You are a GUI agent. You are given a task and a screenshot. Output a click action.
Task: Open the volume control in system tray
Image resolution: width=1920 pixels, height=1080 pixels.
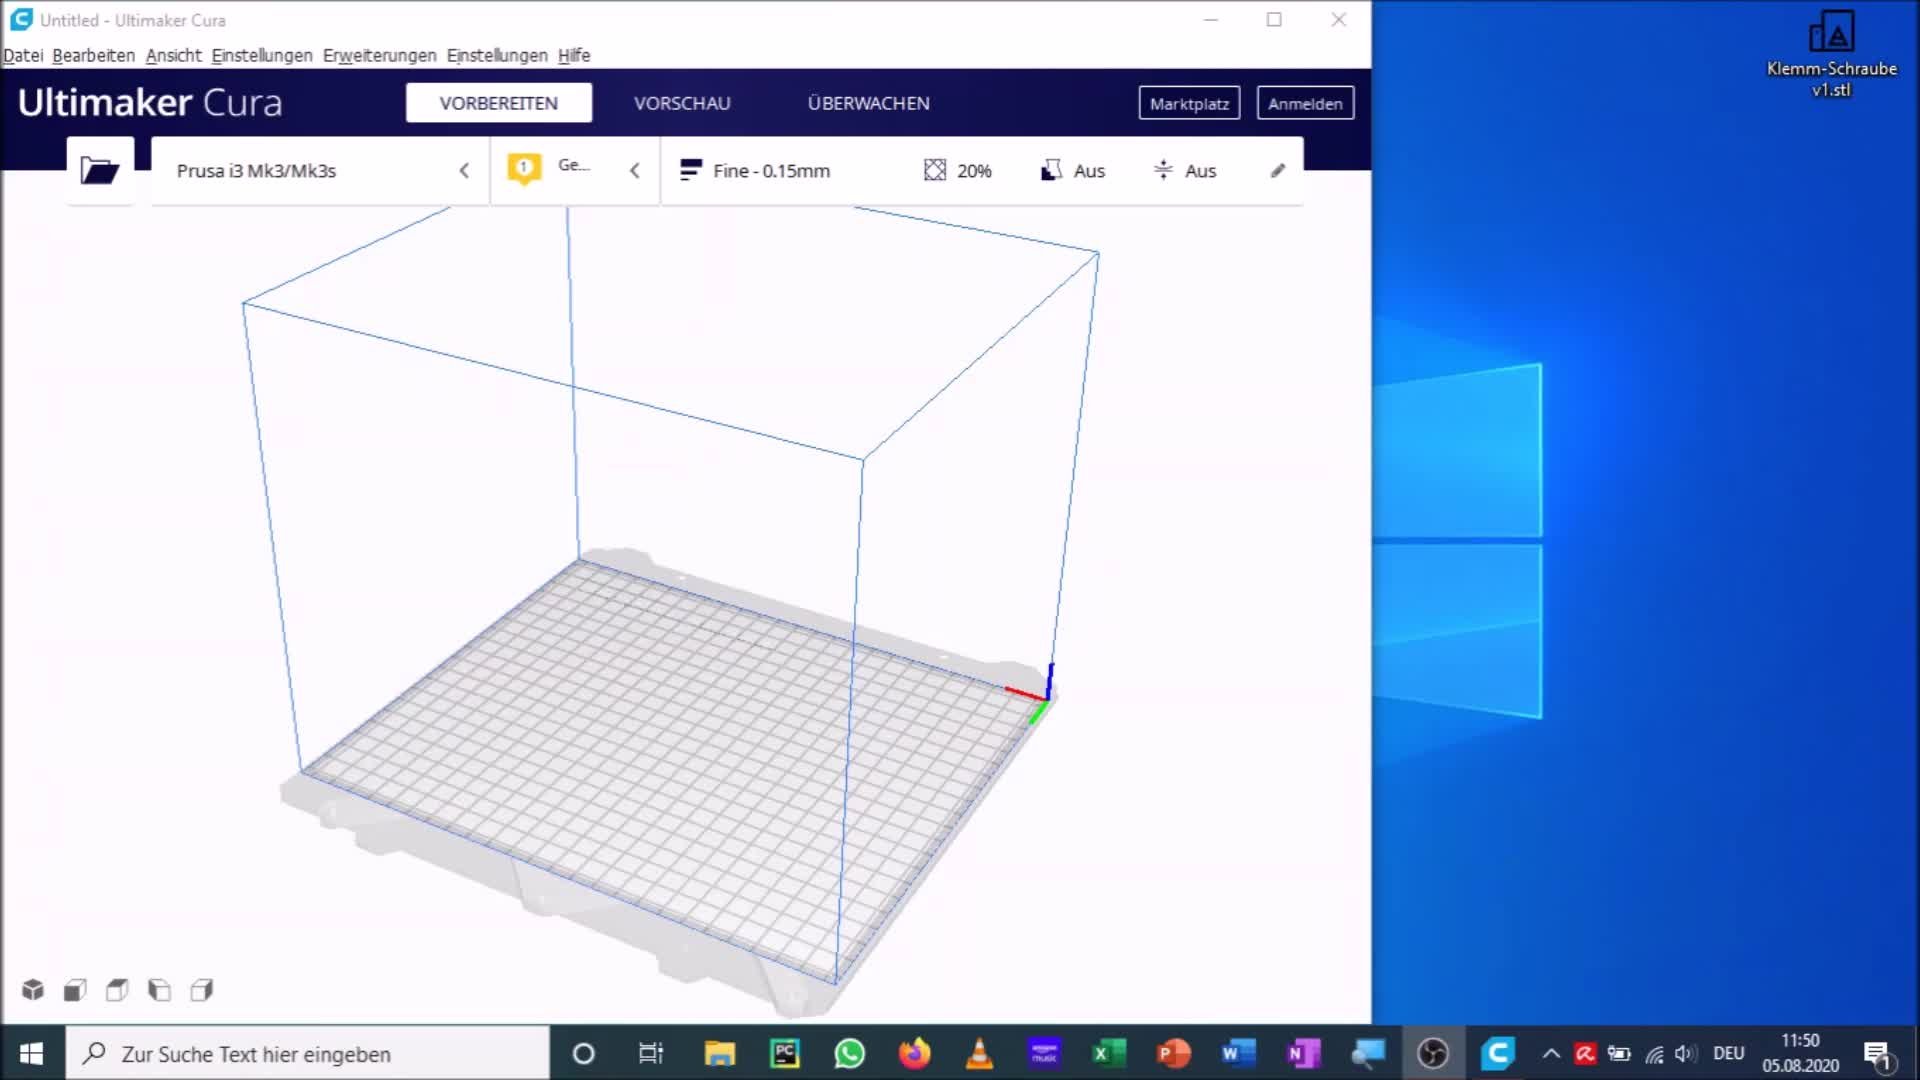click(1686, 1054)
